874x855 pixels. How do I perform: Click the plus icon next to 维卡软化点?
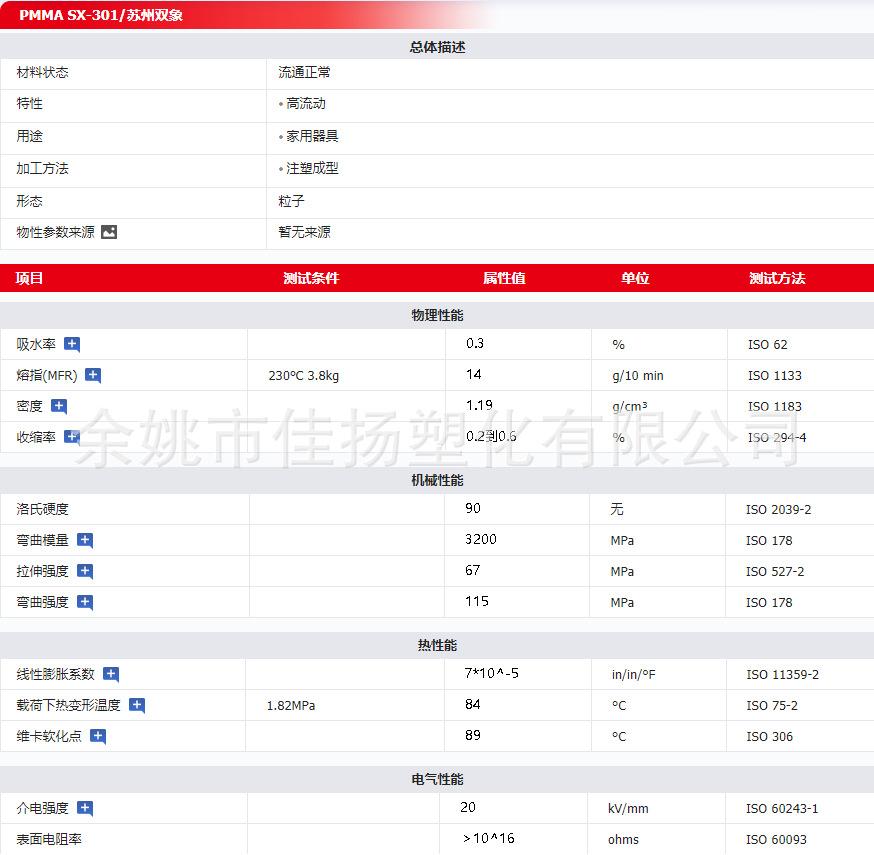tap(98, 736)
